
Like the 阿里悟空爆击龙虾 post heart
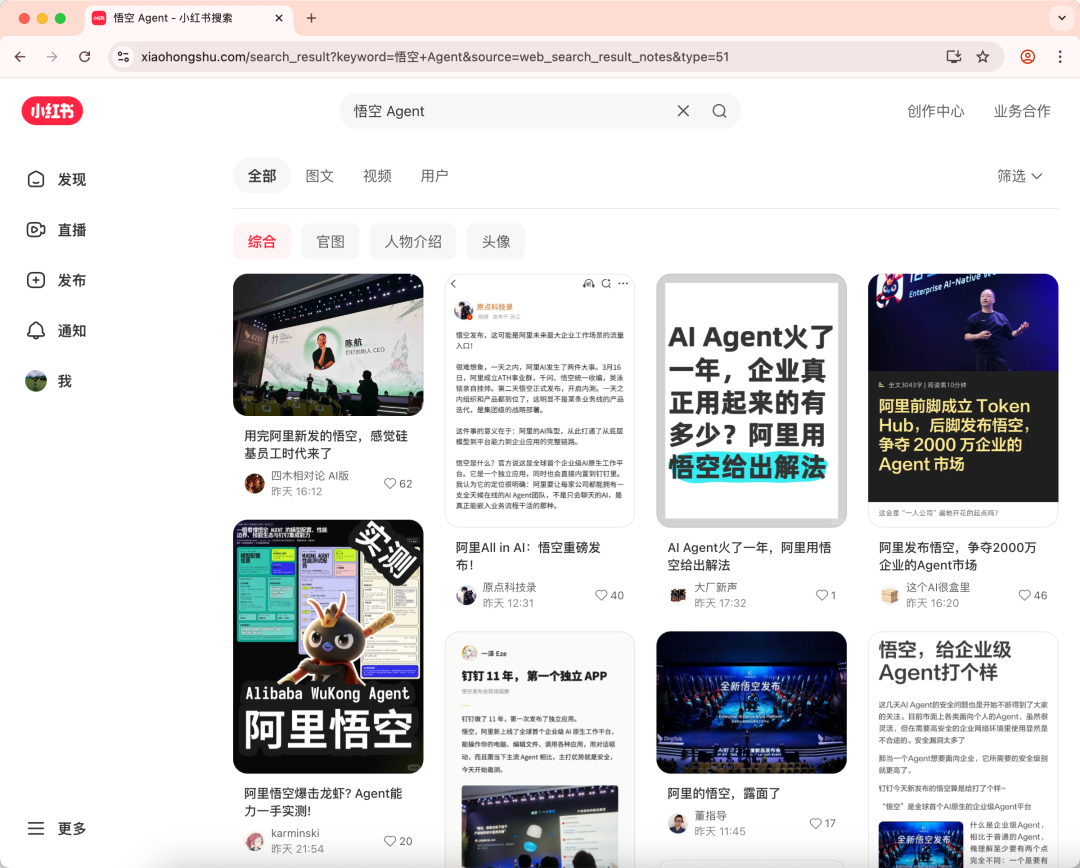coord(390,841)
